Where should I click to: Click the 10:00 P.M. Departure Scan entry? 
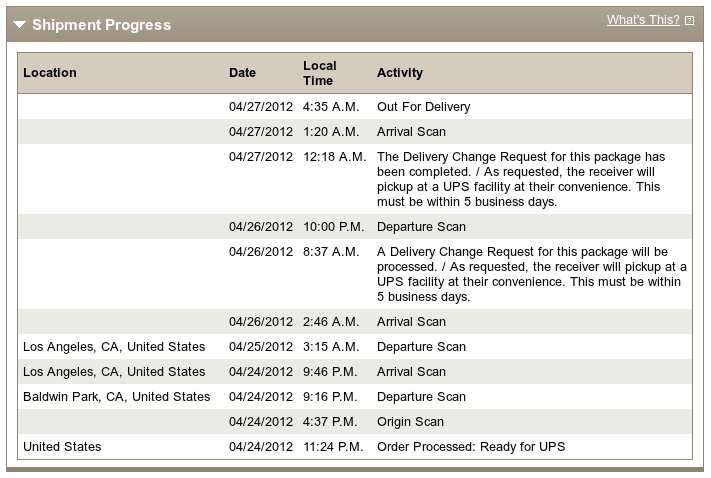click(x=355, y=227)
